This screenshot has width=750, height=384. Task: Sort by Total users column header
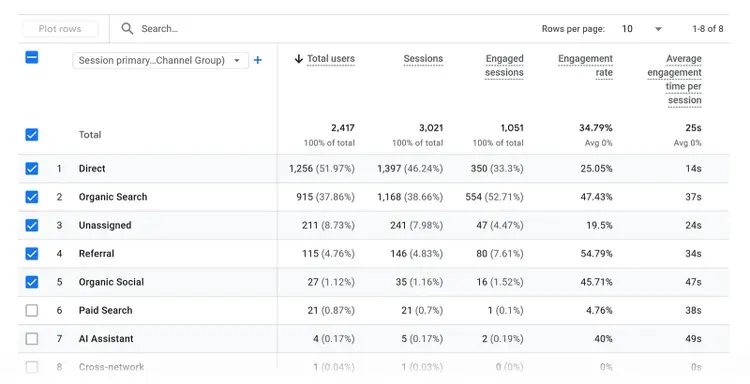(331, 59)
